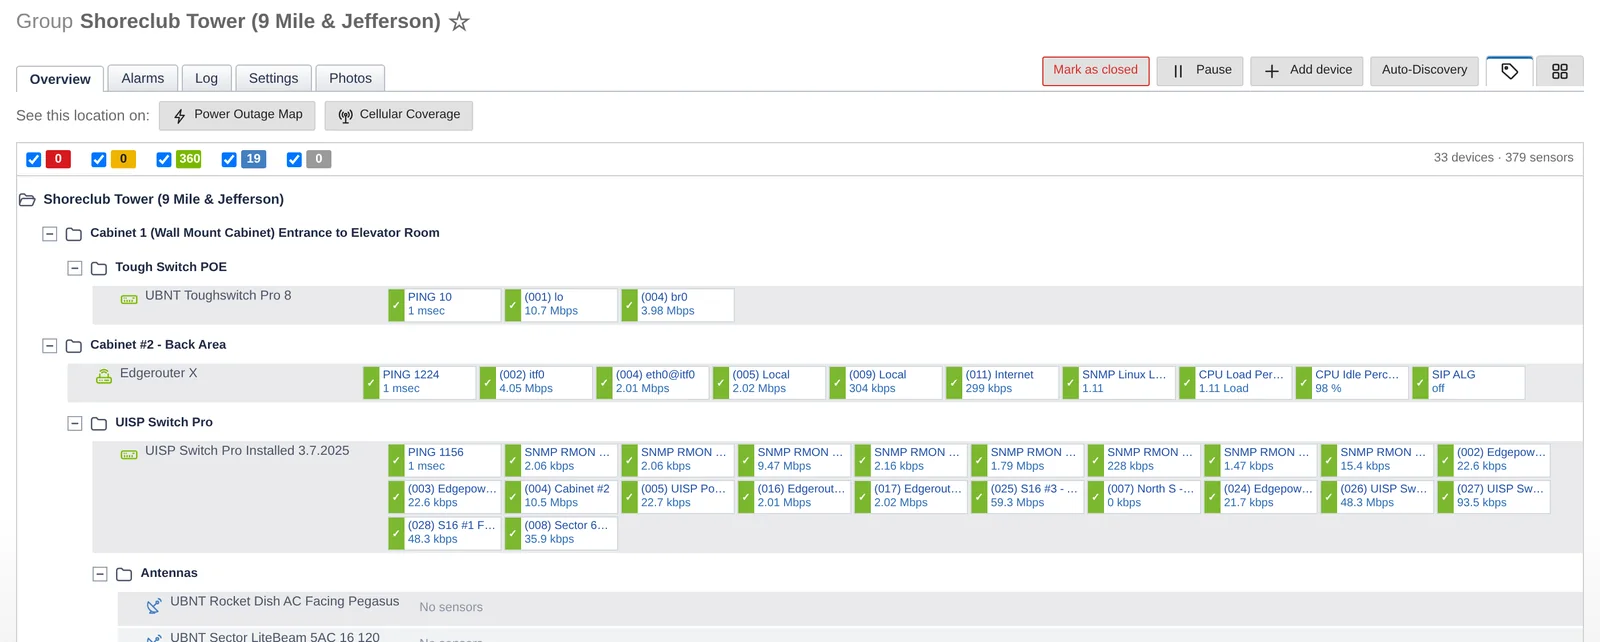The image size is (1600, 642).
Task: Star the Shoreclub Tower group as favorite
Action: (x=459, y=21)
